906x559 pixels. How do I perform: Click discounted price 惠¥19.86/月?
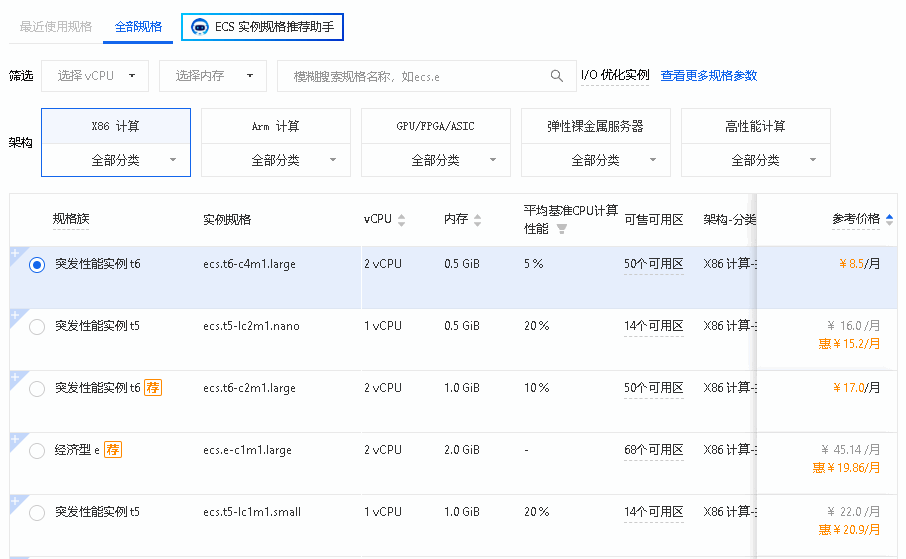coord(846,468)
